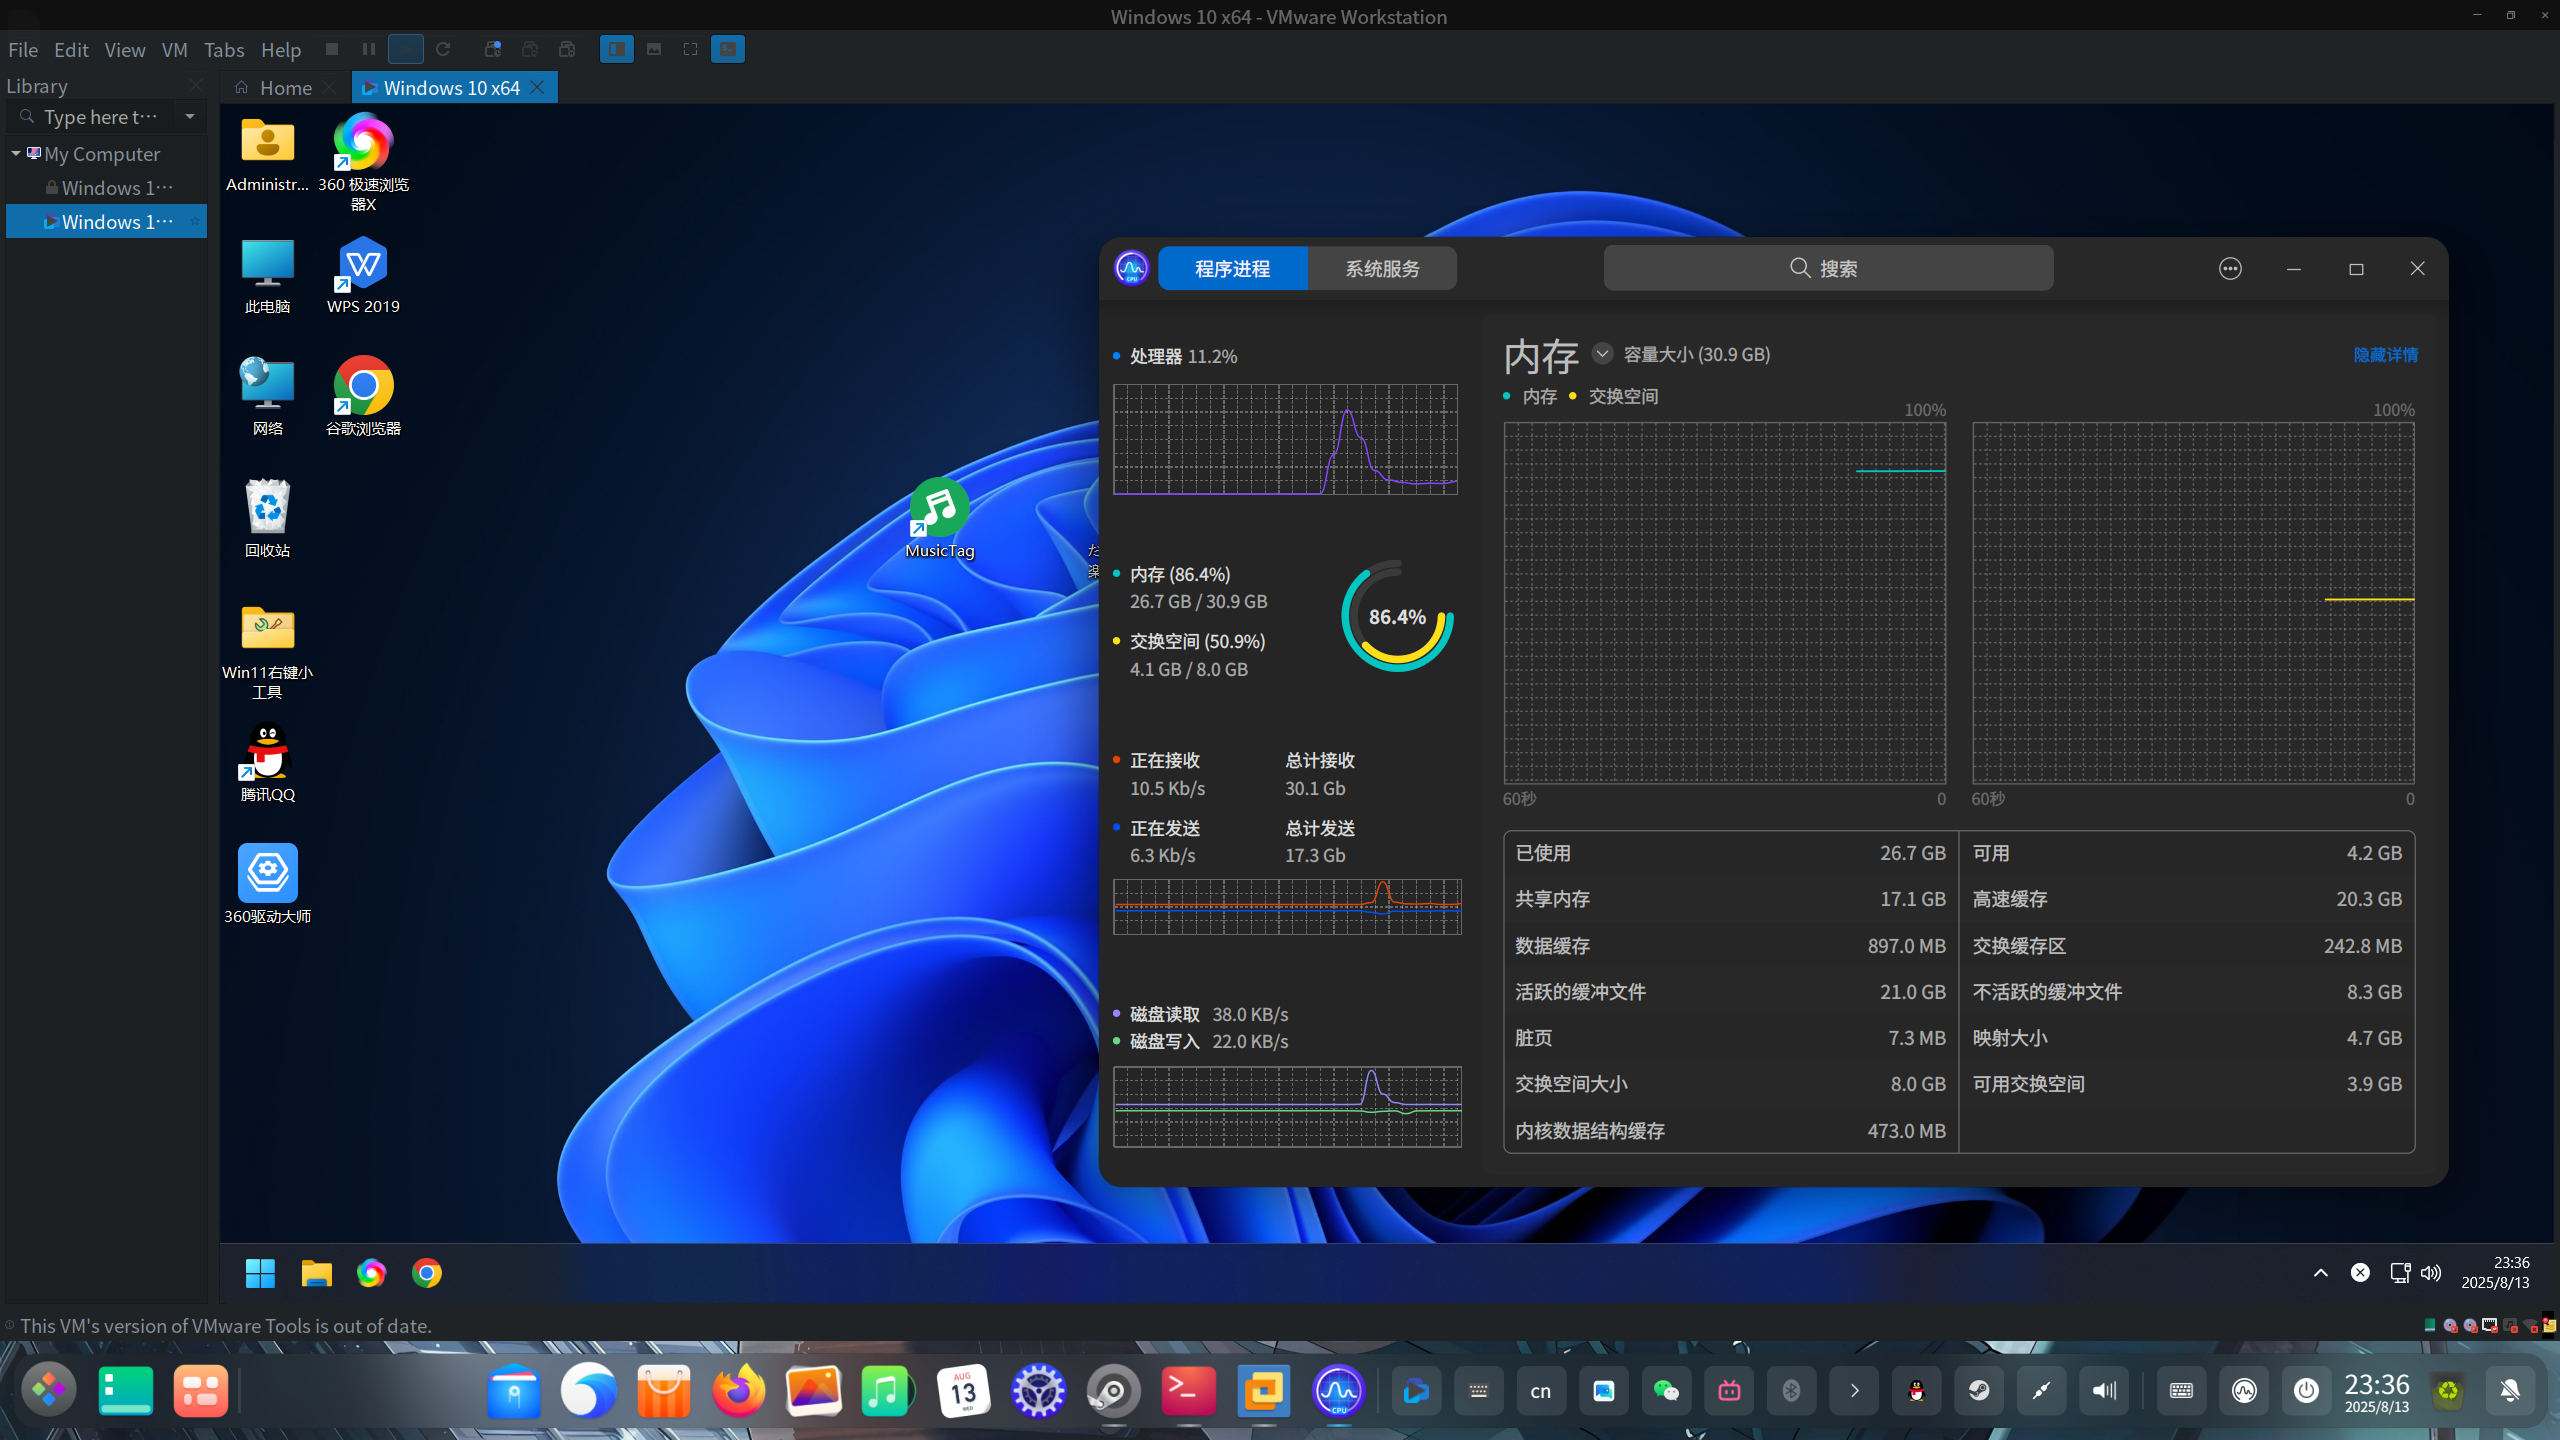Pause the virtual machine from the toolbar
This screenshot has width=2560, height=1440.
[x=368, y=49]
